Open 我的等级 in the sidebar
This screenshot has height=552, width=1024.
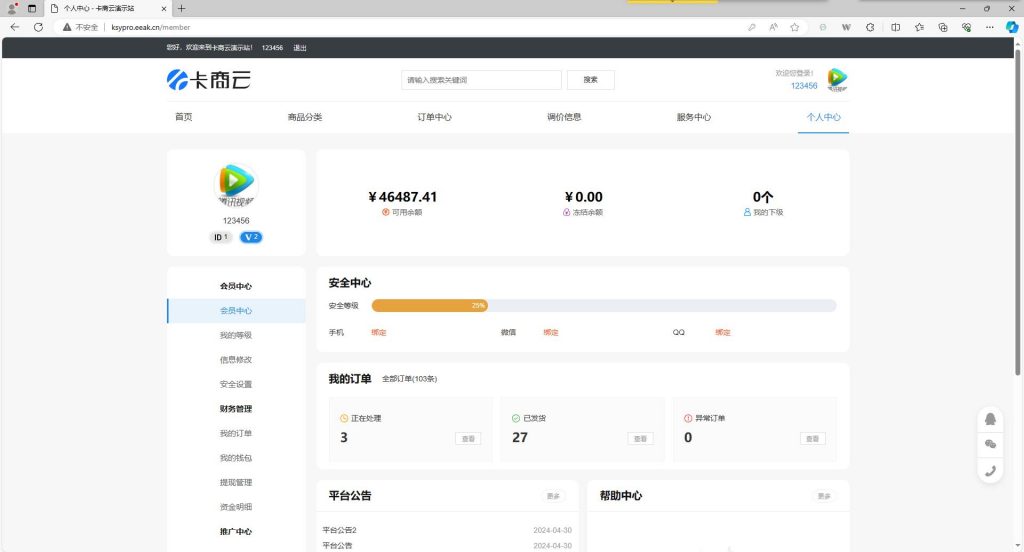236,335
